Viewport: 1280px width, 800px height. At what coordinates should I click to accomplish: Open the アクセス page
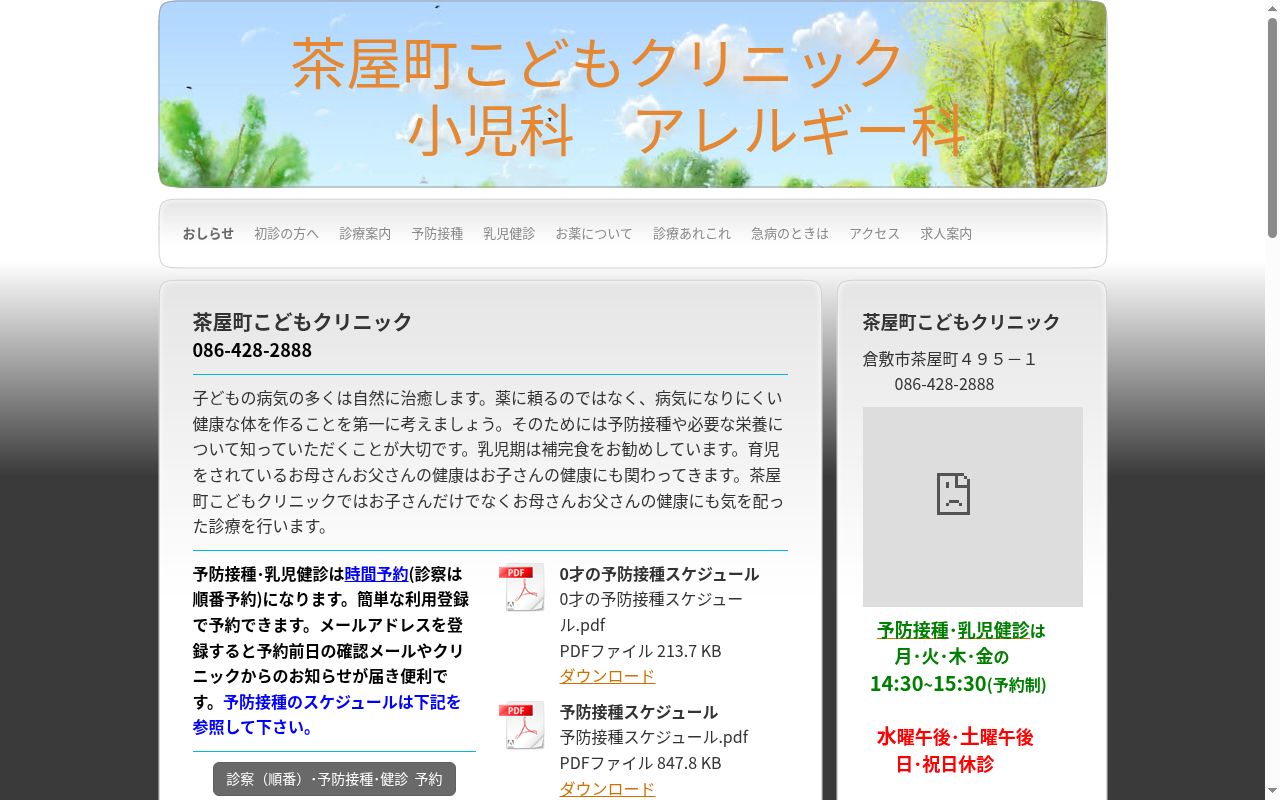[x=875, y=234]
